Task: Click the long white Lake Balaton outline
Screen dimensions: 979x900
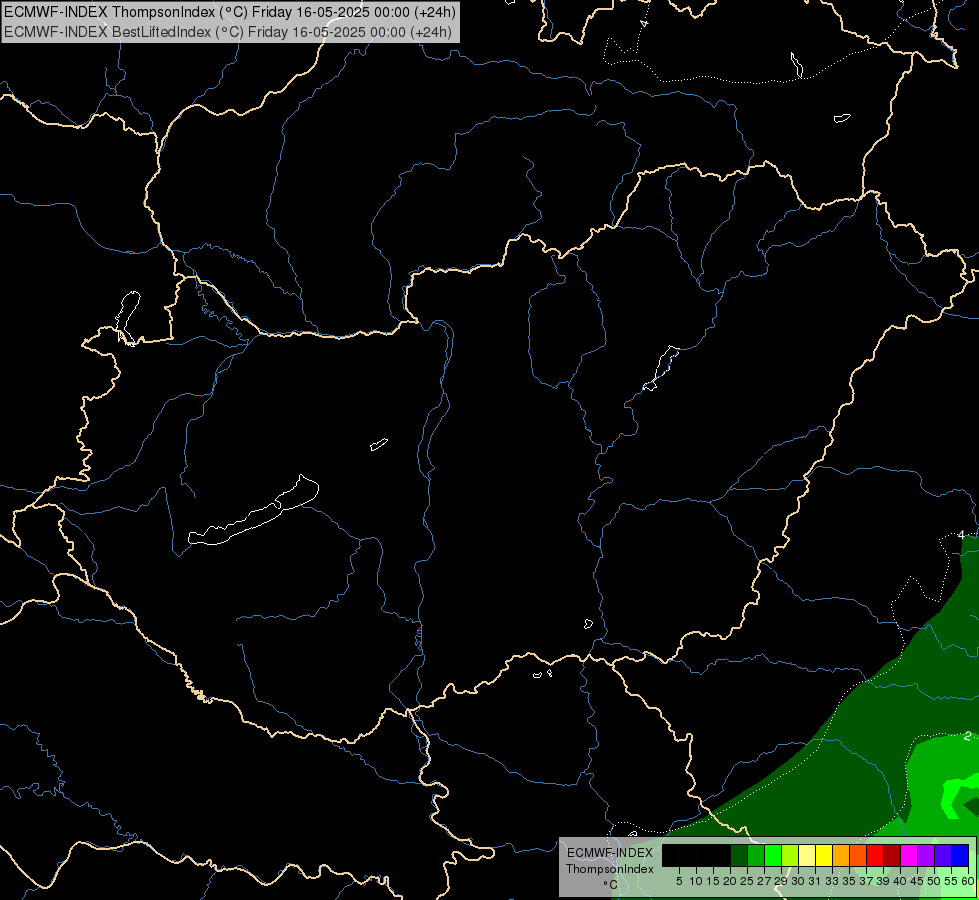Action: (255, 511)
